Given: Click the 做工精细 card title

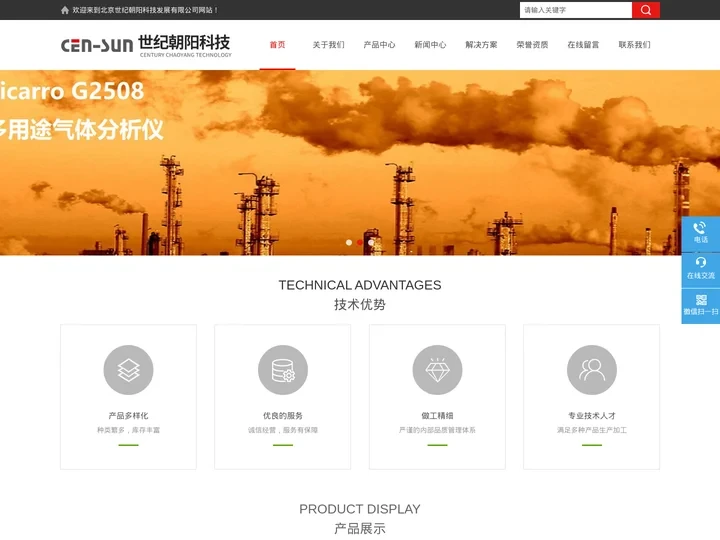Looking at the screenshot, I should (x=437, y=416).
